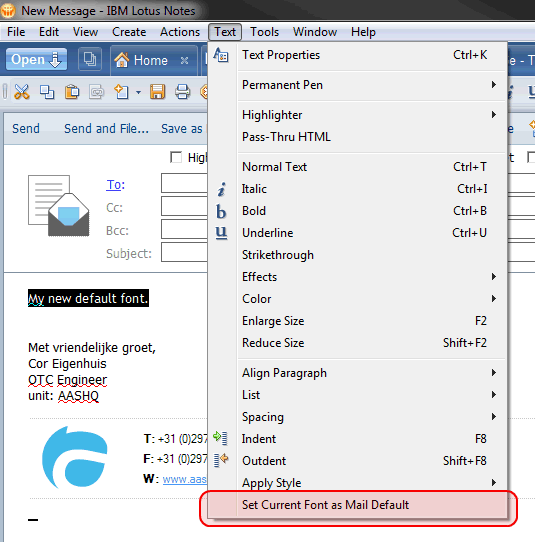Click the Save disk toolbar icon
The height and width of the screenshot is (542, 535).
coord(157,92)
